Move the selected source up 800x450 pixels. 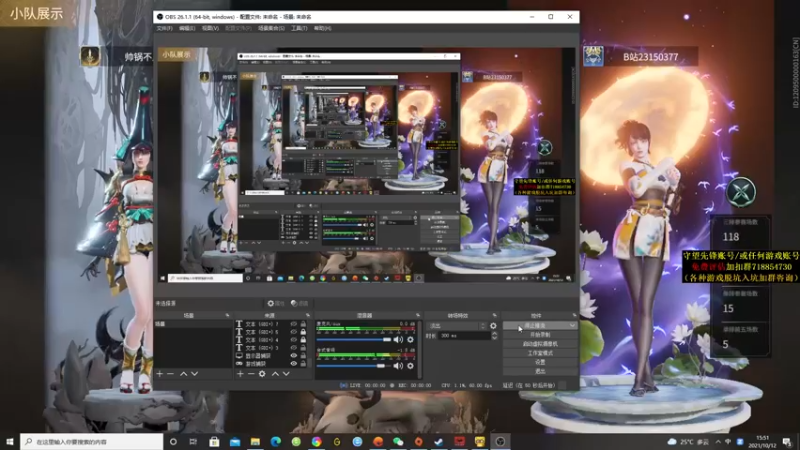point(275,374)
